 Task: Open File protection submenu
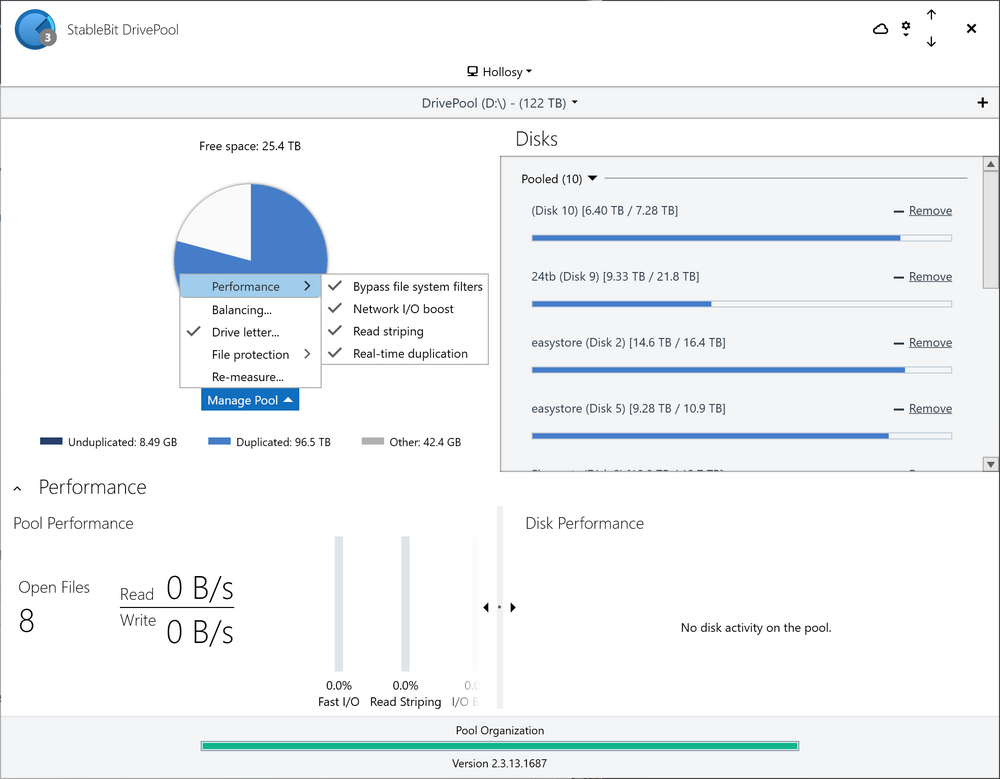[251, 354]
